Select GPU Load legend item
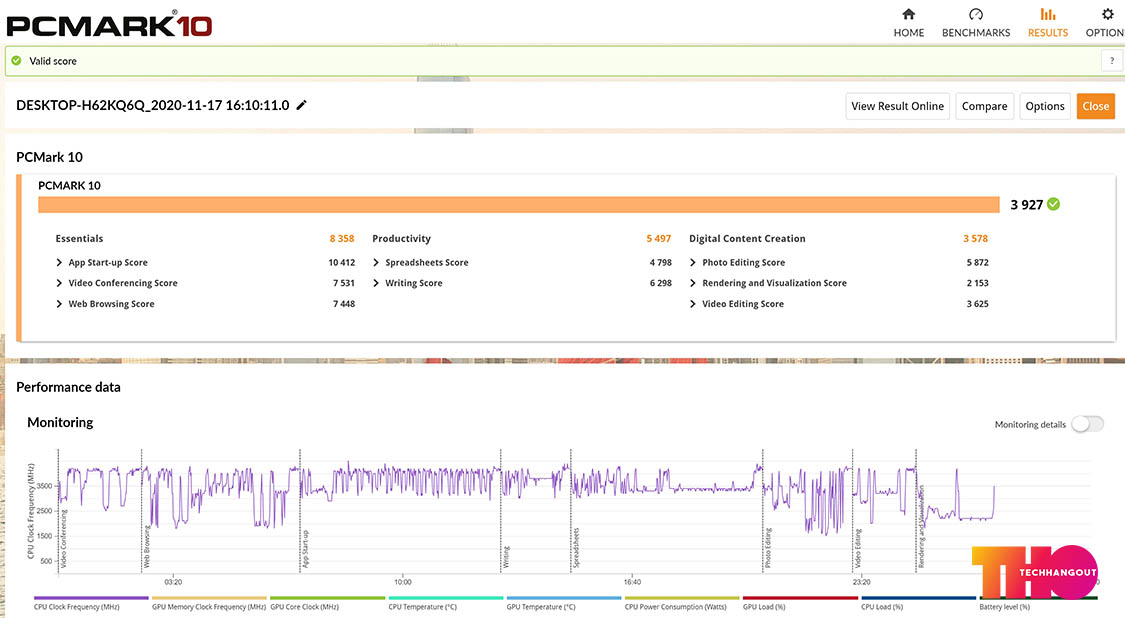This screenshot has height=618, width=1125. tap(800, 604)
